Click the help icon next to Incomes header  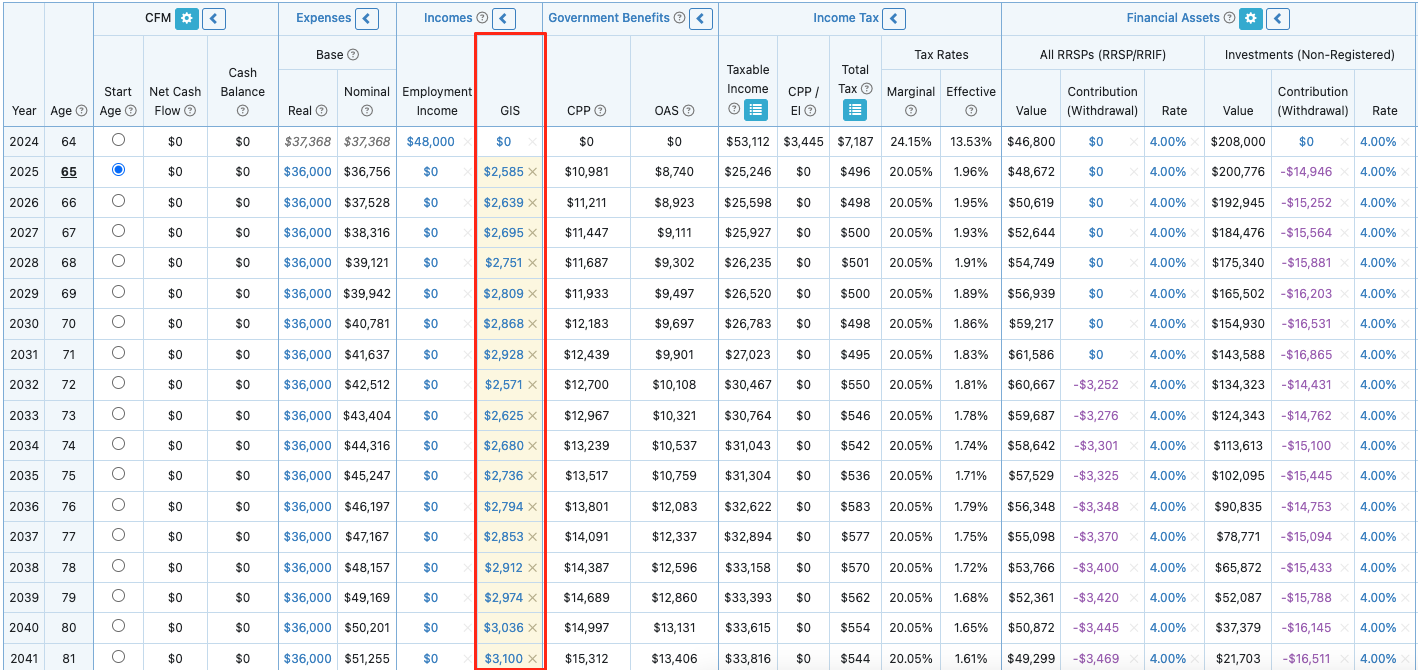482,18
